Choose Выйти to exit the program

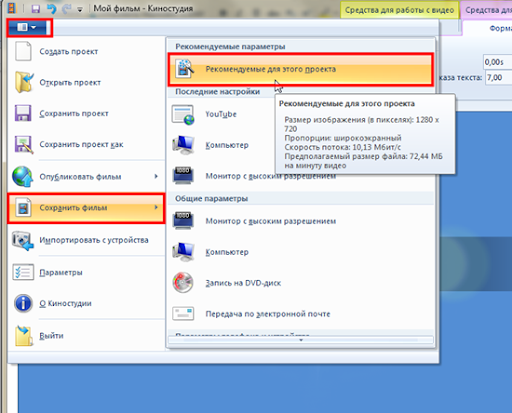(x=87, y=335)
